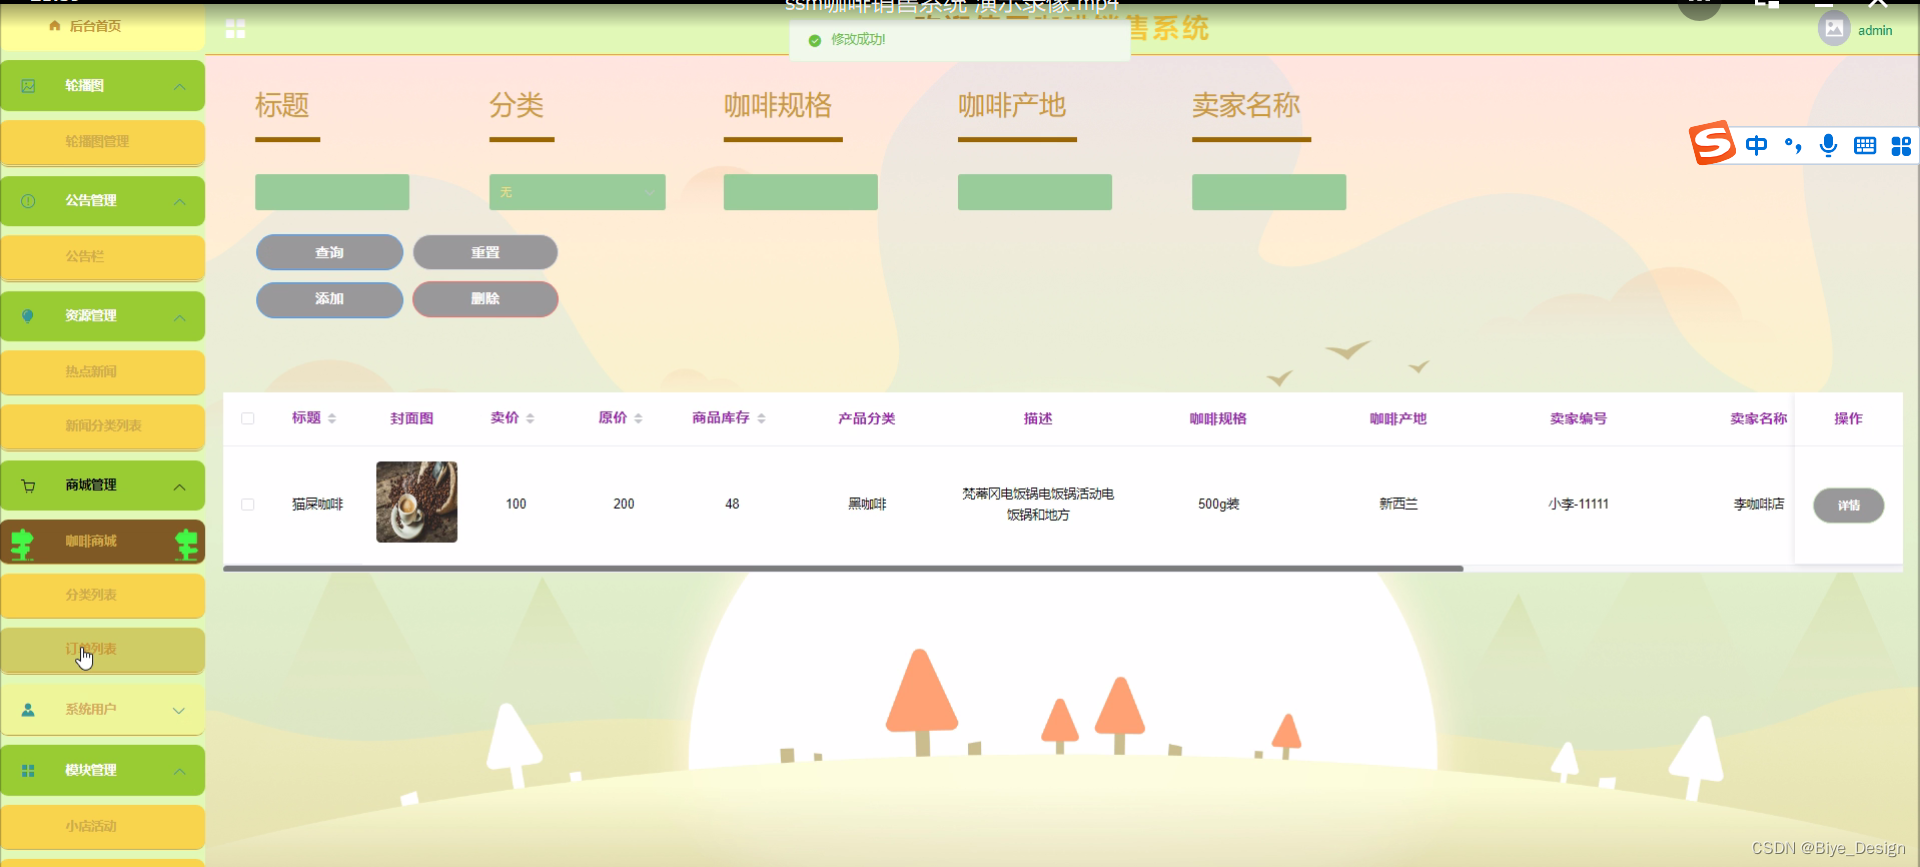This screenshot has width=1920, height=867.
Task: Click the 系统用户 person icon
Action: (28, 710)
